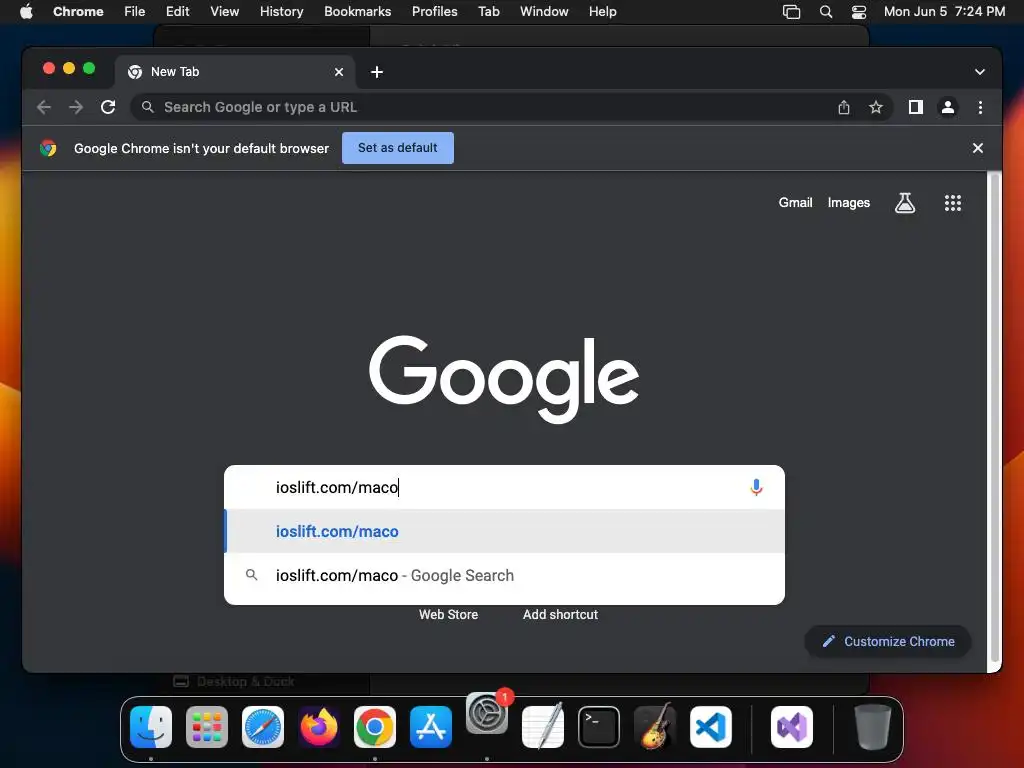Open the Help menu
Viewport: 1024px width, 768px height.
tap(602, 12)
